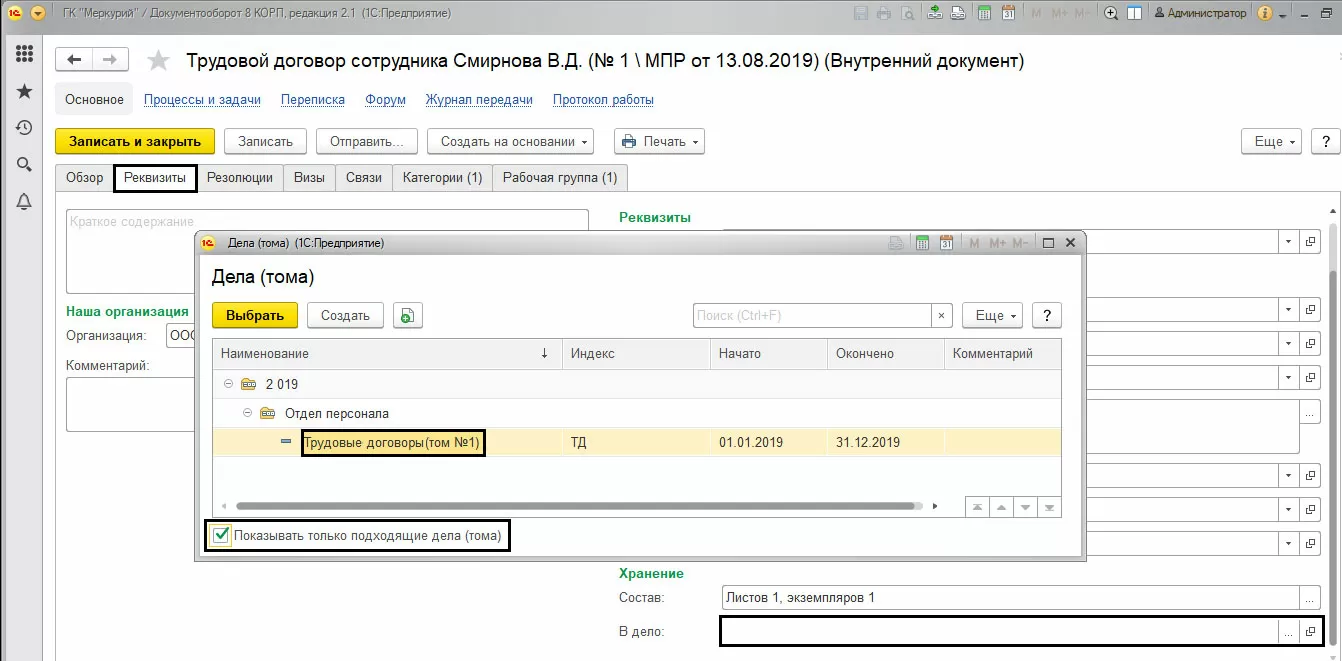Image resolution: width=1342 pixels, height=661 pixels.
Task: Collapse the 2 019 tree folder
Action: [x=228, y=384]
